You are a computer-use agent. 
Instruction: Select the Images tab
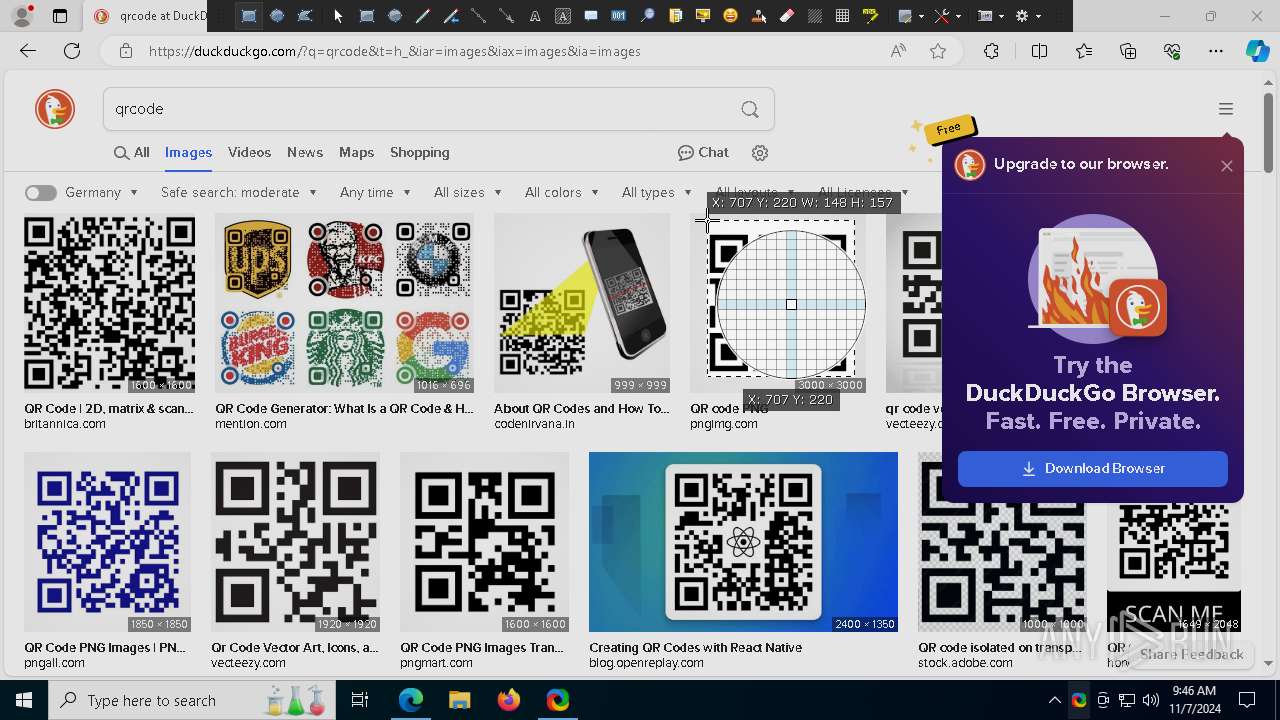pos(188,153)
